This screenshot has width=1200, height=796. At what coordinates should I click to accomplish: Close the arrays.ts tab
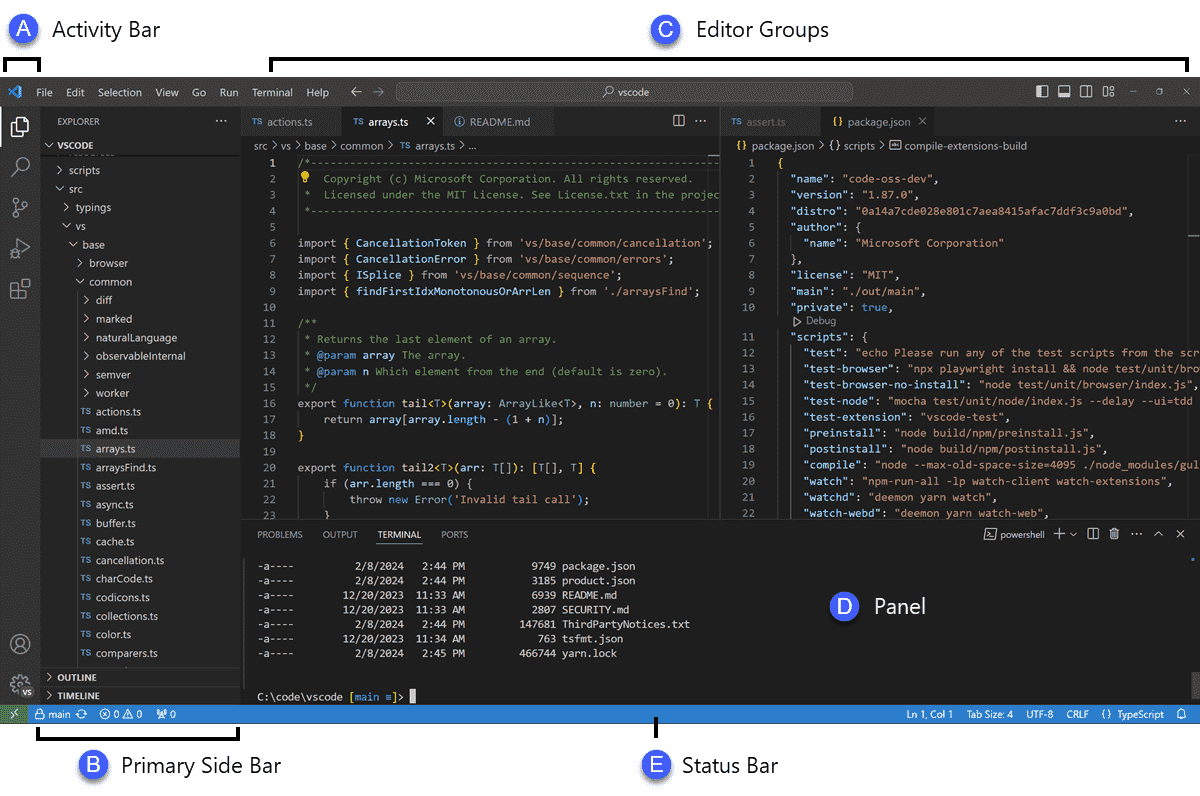pyautogui.click(x=431, y=121)
